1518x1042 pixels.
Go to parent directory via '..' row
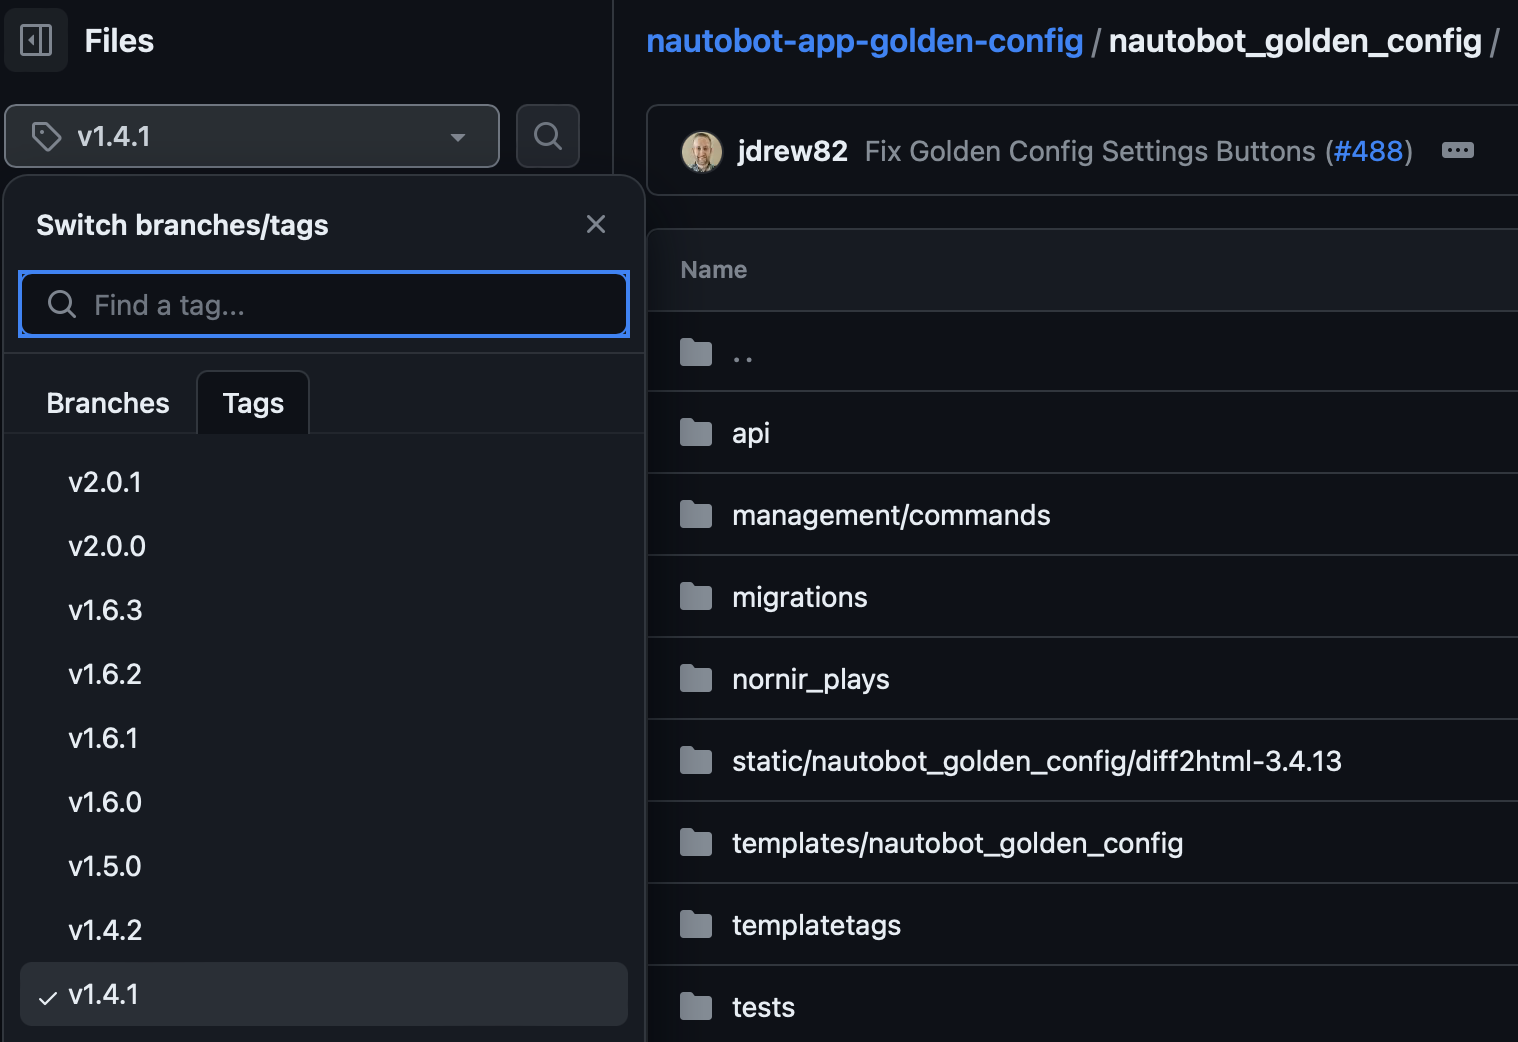pos(742,353)
